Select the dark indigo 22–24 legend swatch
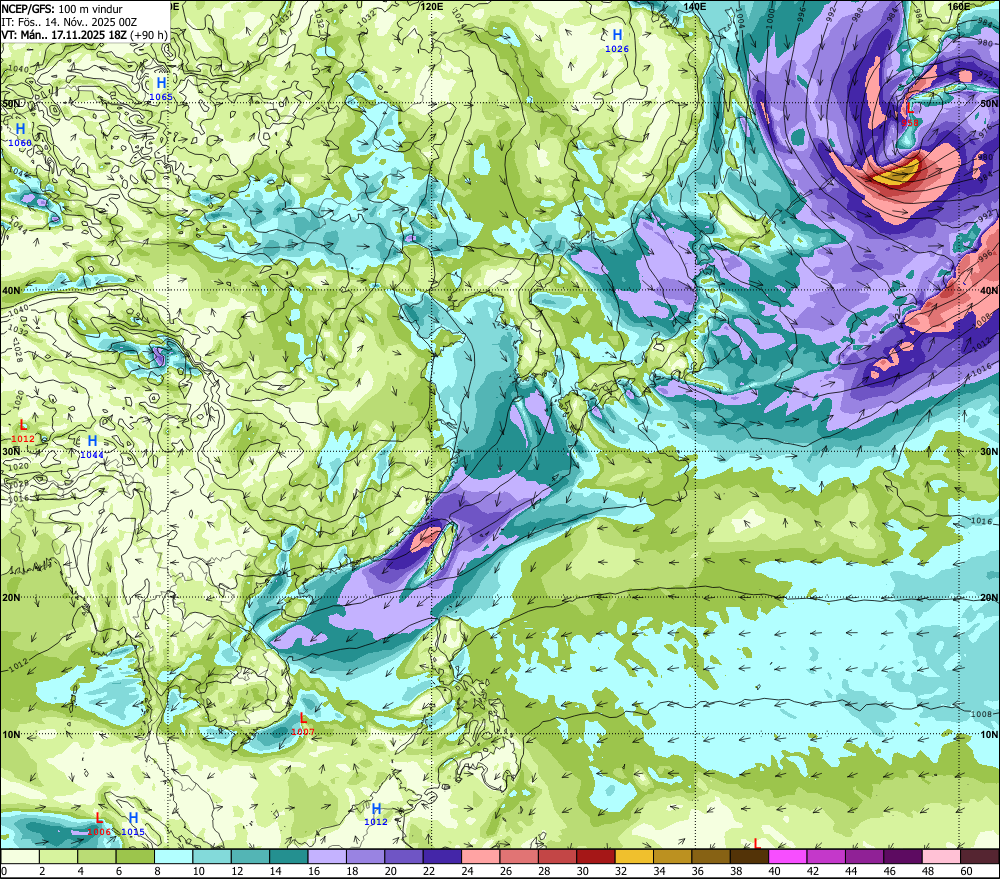1000x879 pixels. coord(443,857)
